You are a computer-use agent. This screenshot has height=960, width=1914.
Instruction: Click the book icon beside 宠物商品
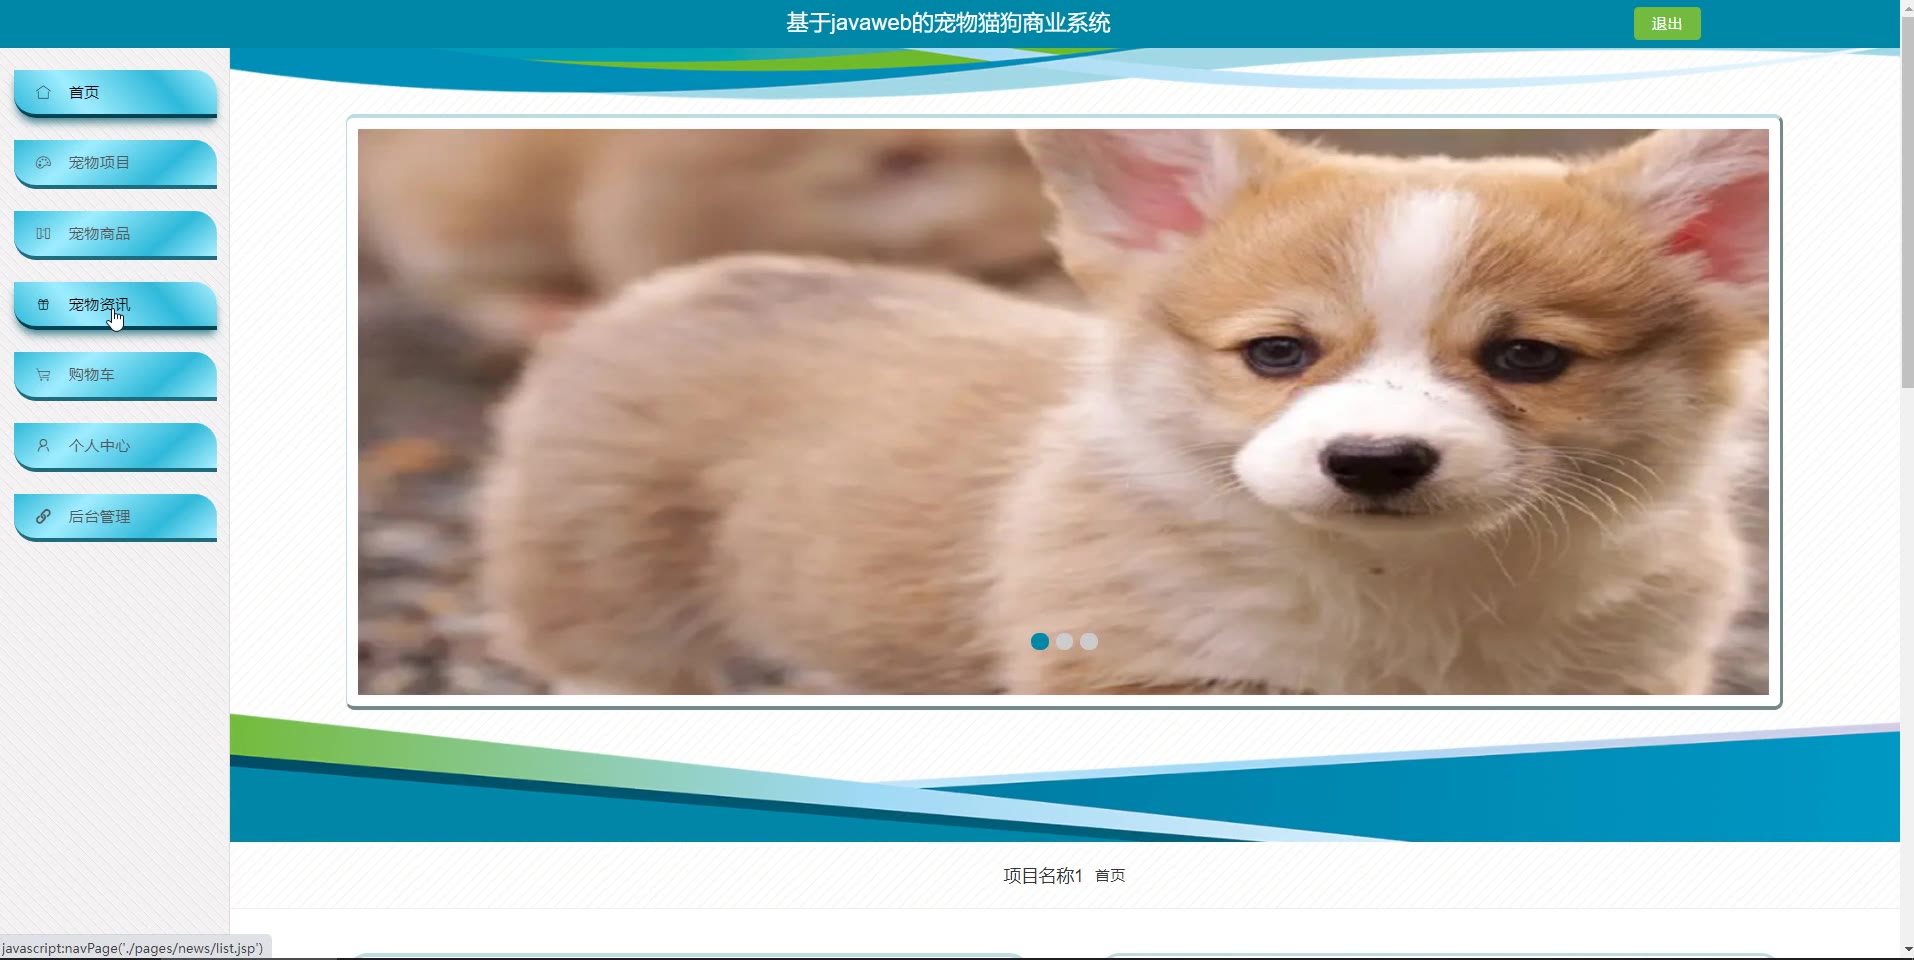click(43, 233)
